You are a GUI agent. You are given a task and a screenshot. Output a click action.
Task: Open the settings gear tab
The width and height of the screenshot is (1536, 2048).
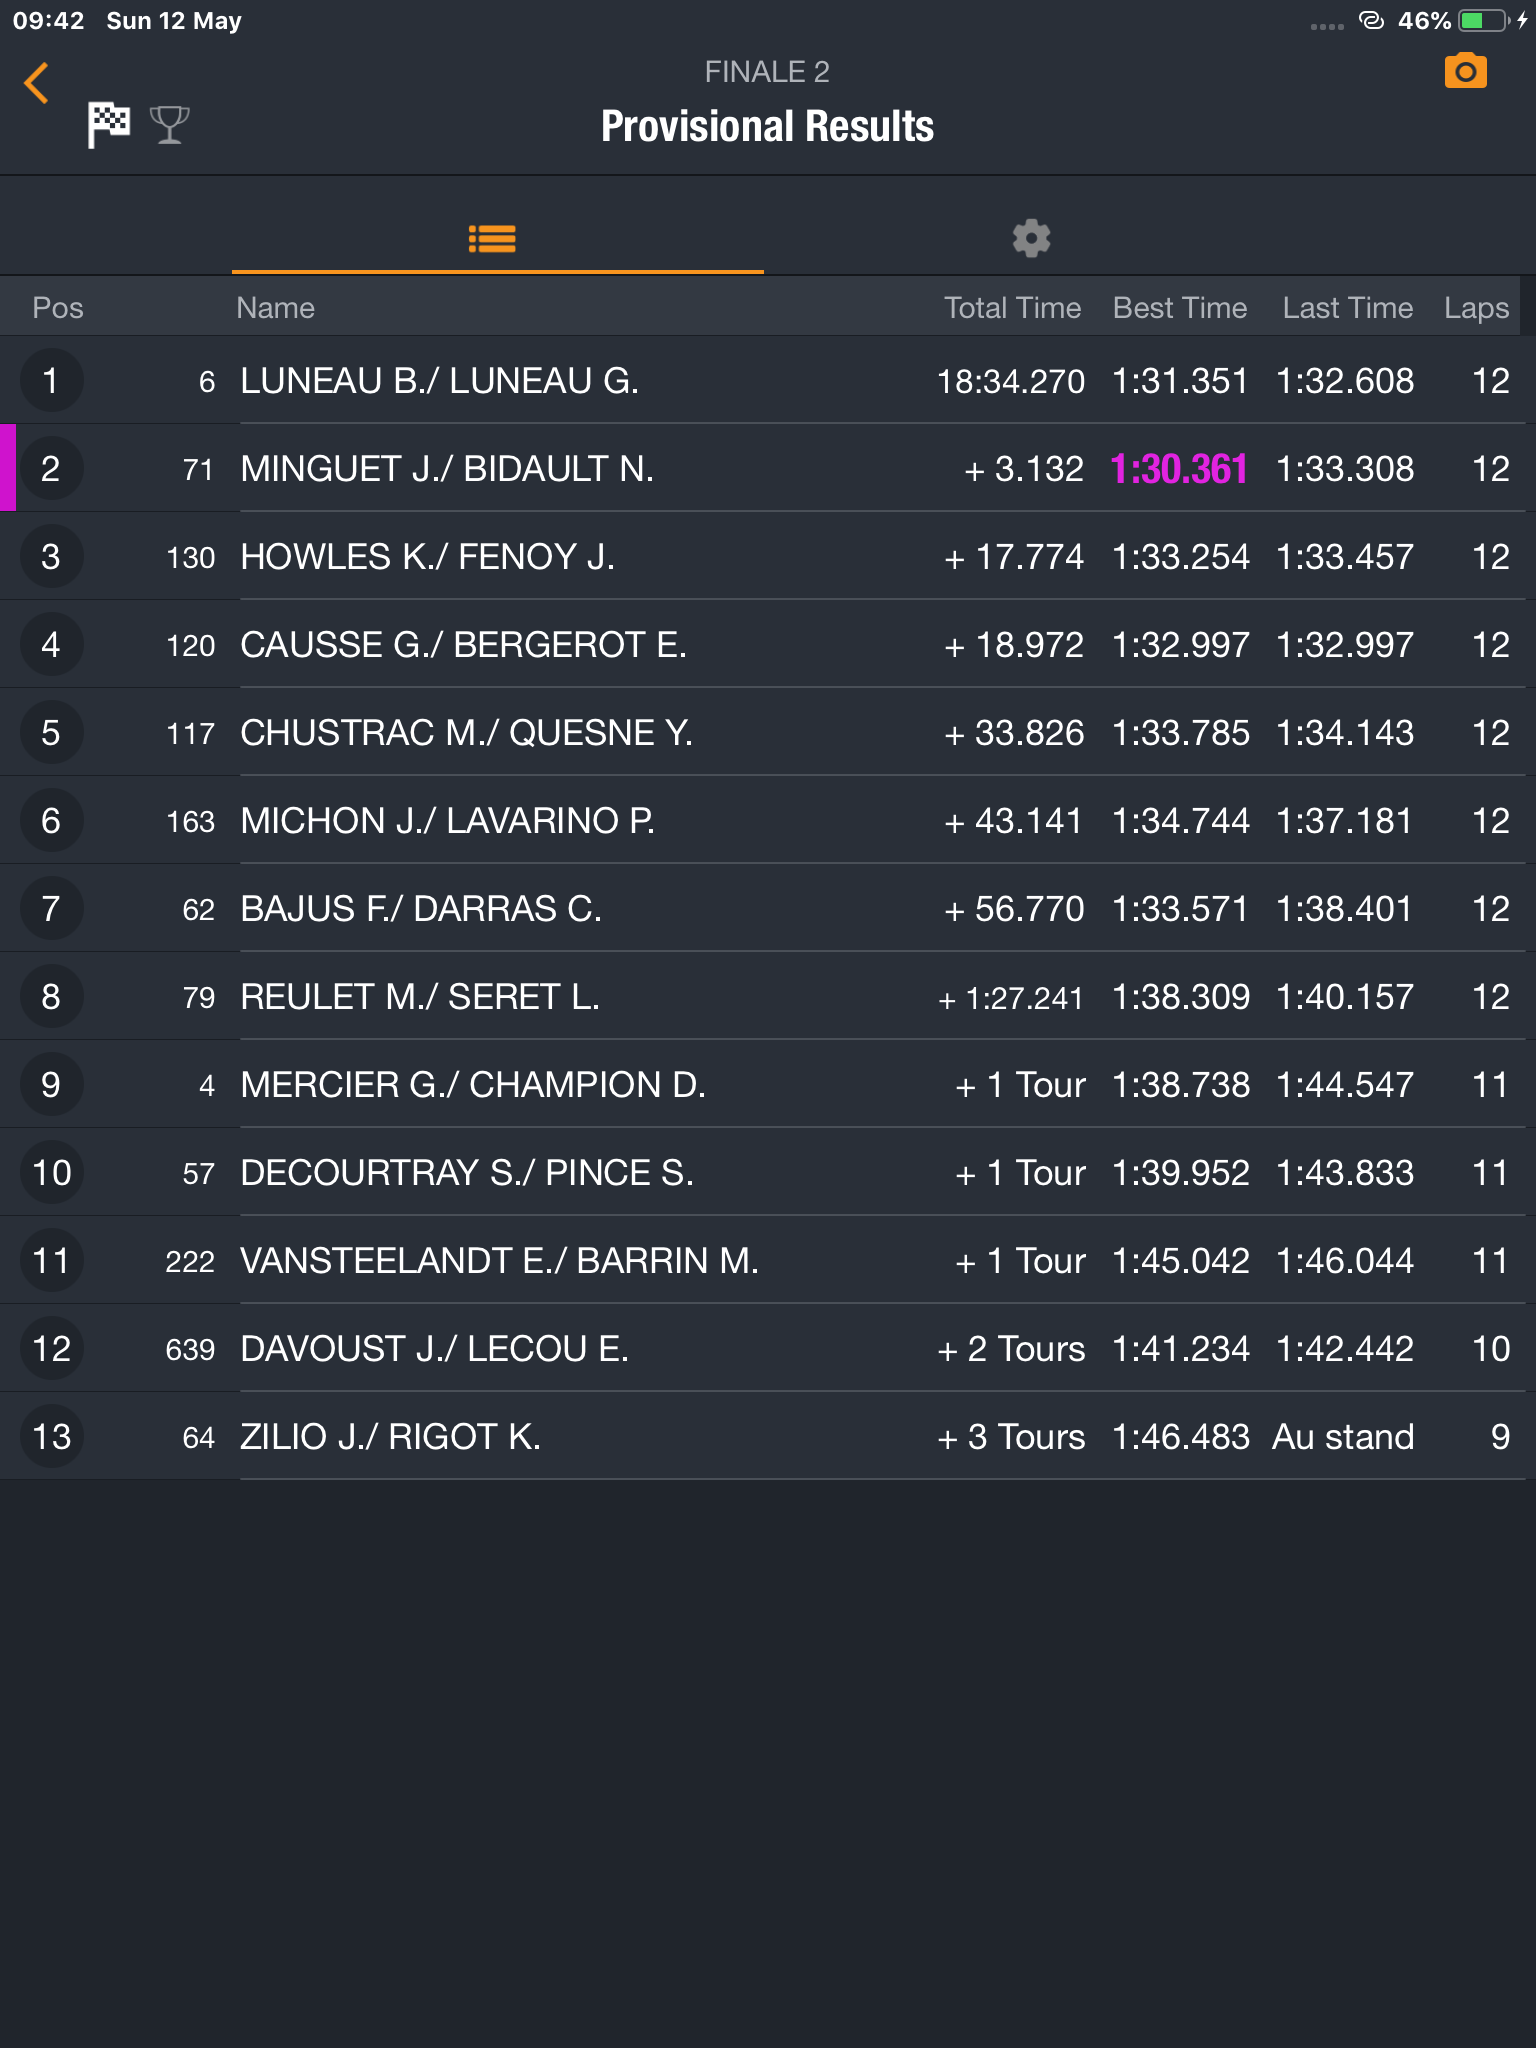[x=1031, y=238]
